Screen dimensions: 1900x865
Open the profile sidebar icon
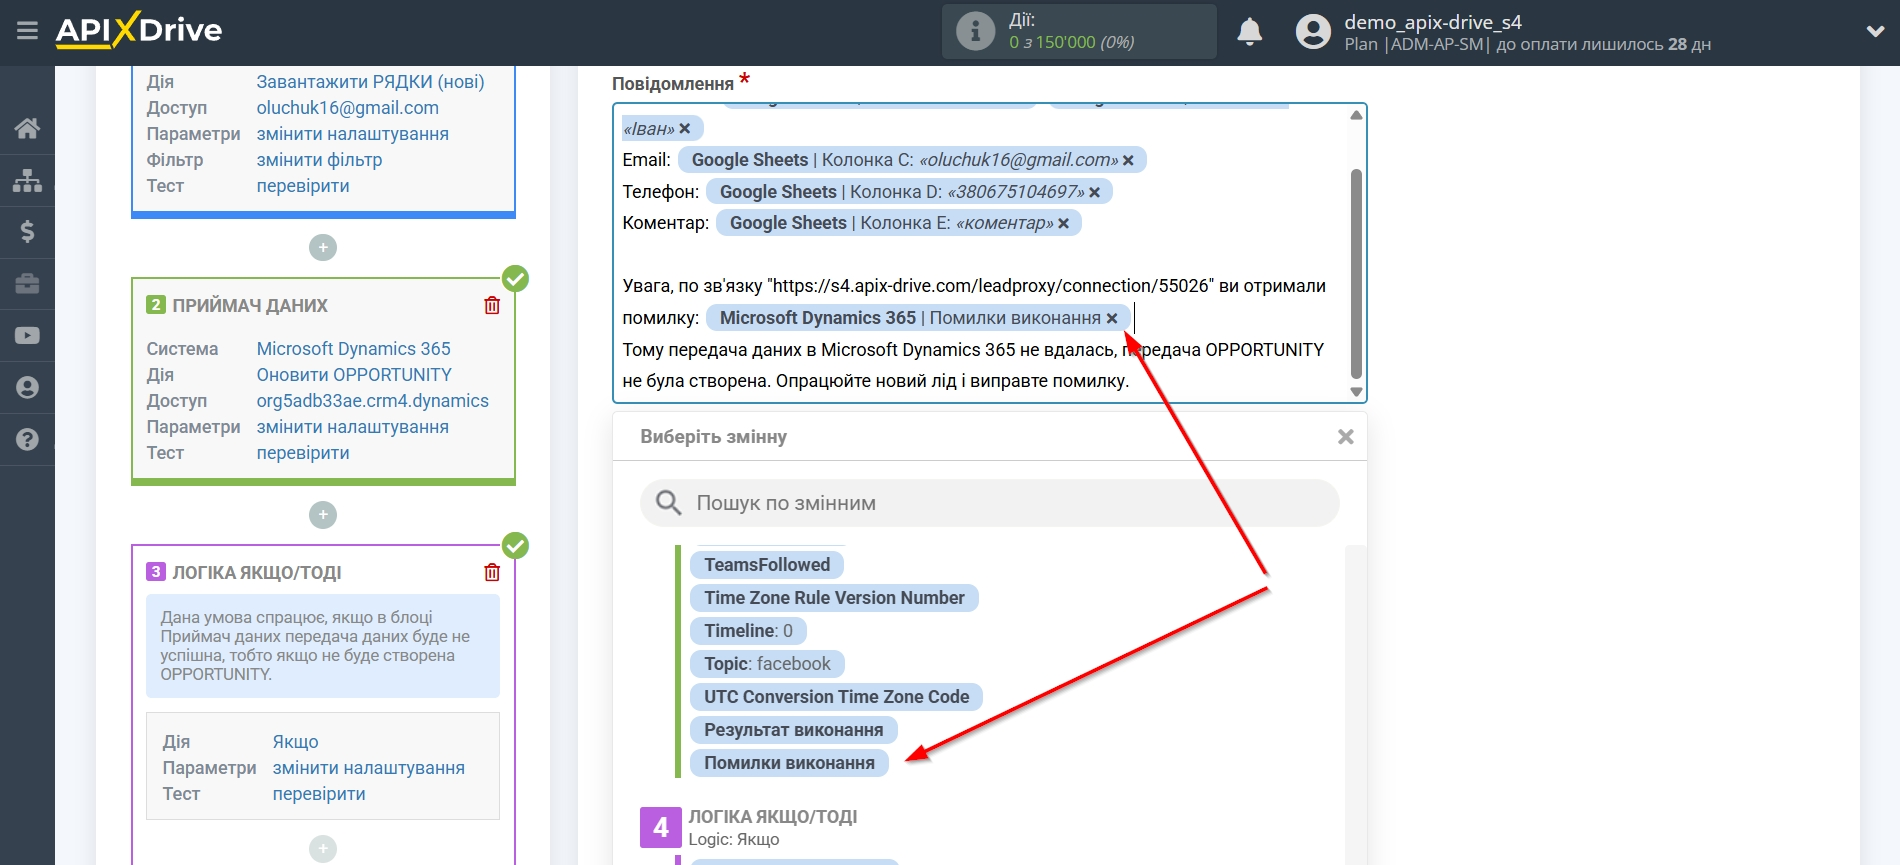(27, 388)
